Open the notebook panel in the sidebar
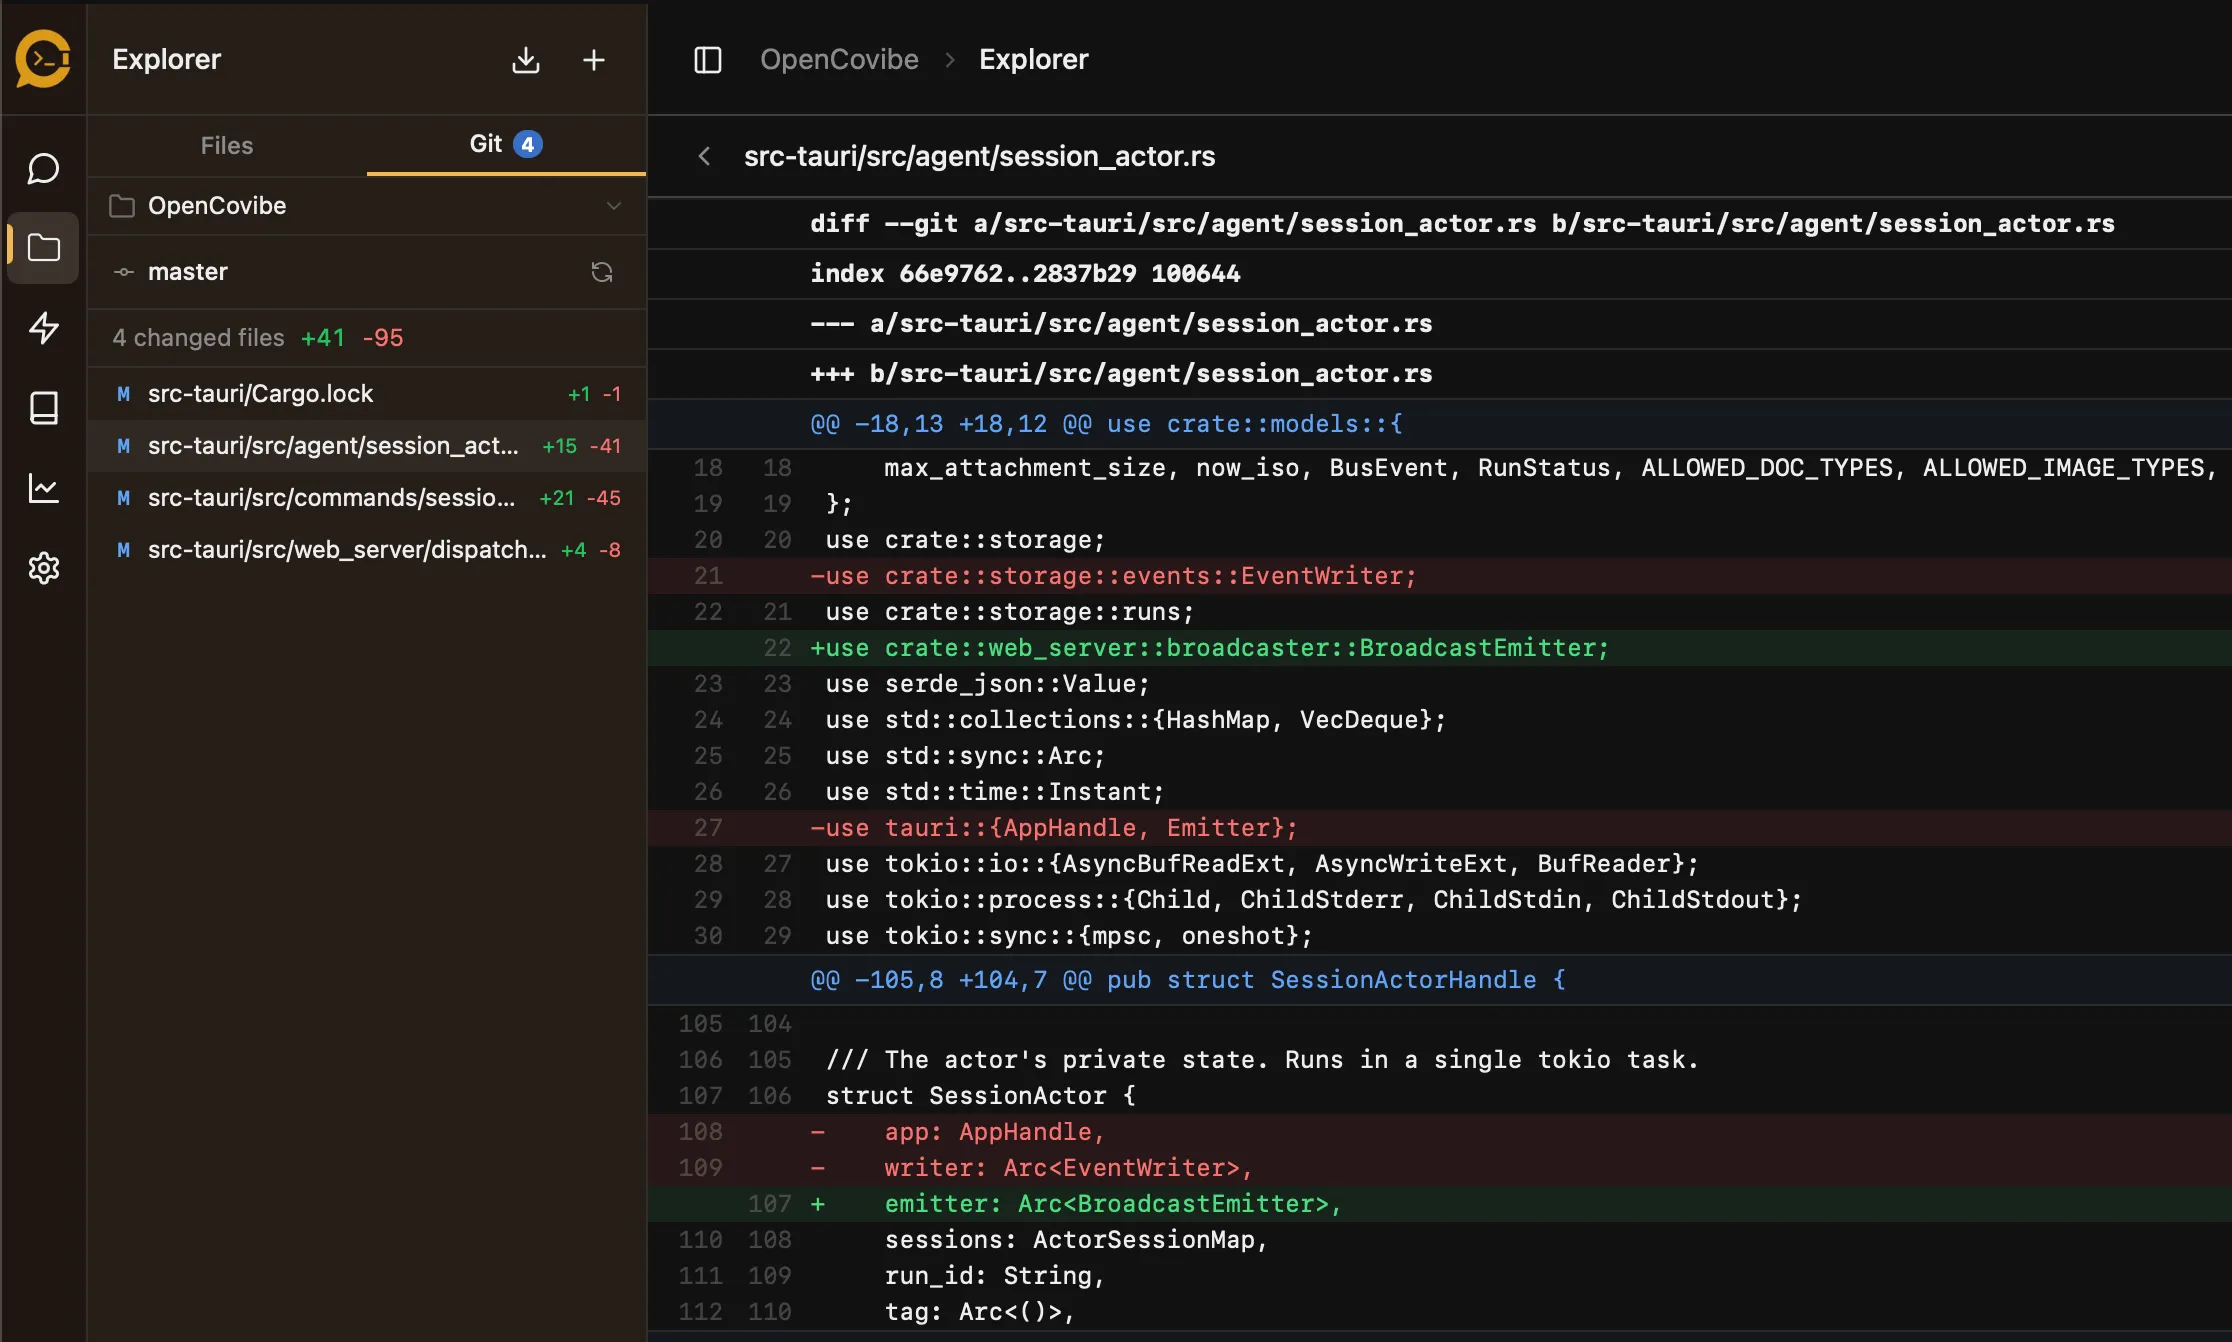 43,408
